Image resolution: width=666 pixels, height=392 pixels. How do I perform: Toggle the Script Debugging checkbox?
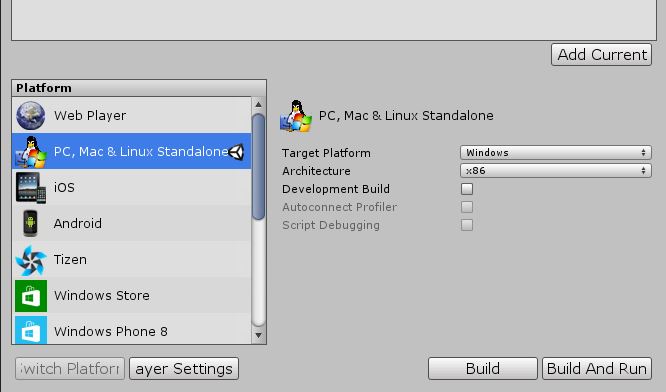[467, 225]
